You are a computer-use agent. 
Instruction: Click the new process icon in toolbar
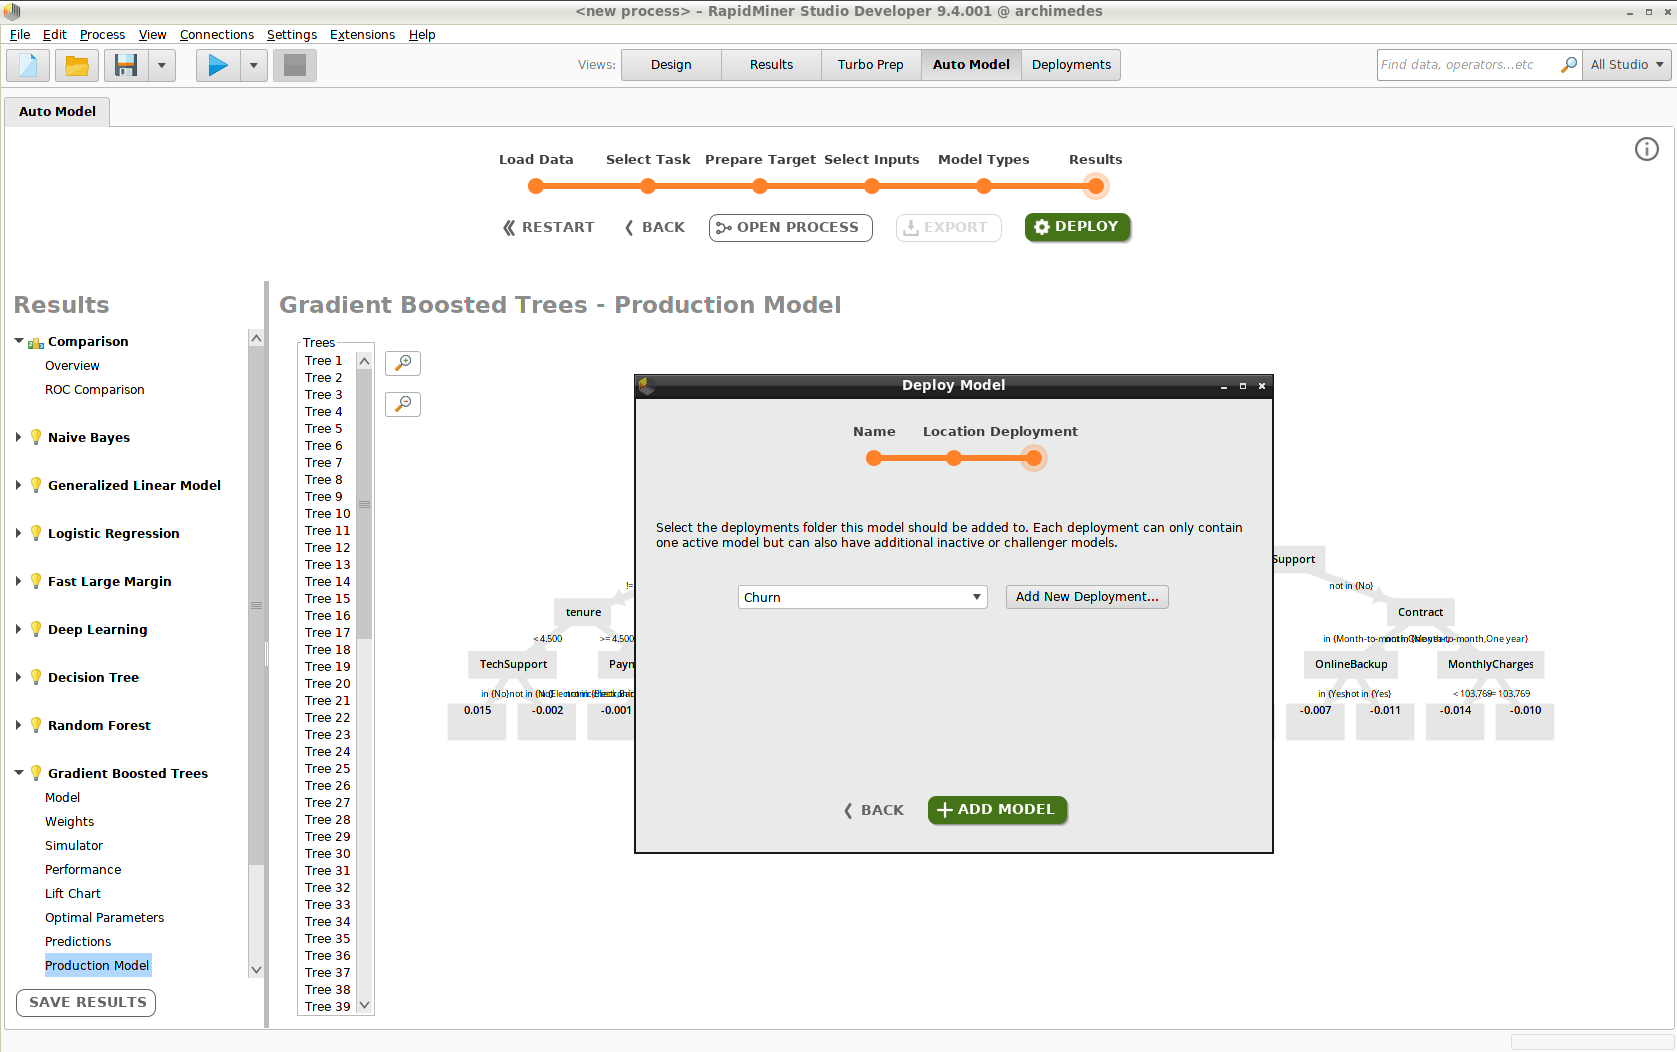(28, 65)
